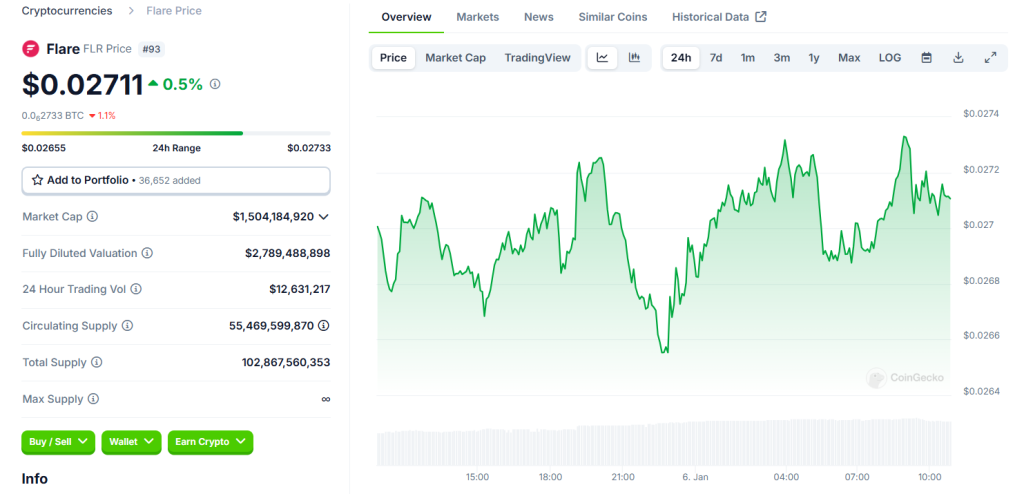1024x494 pixels.
Task: Open the calendar date picker icon
Action: [x=926, y=58]
